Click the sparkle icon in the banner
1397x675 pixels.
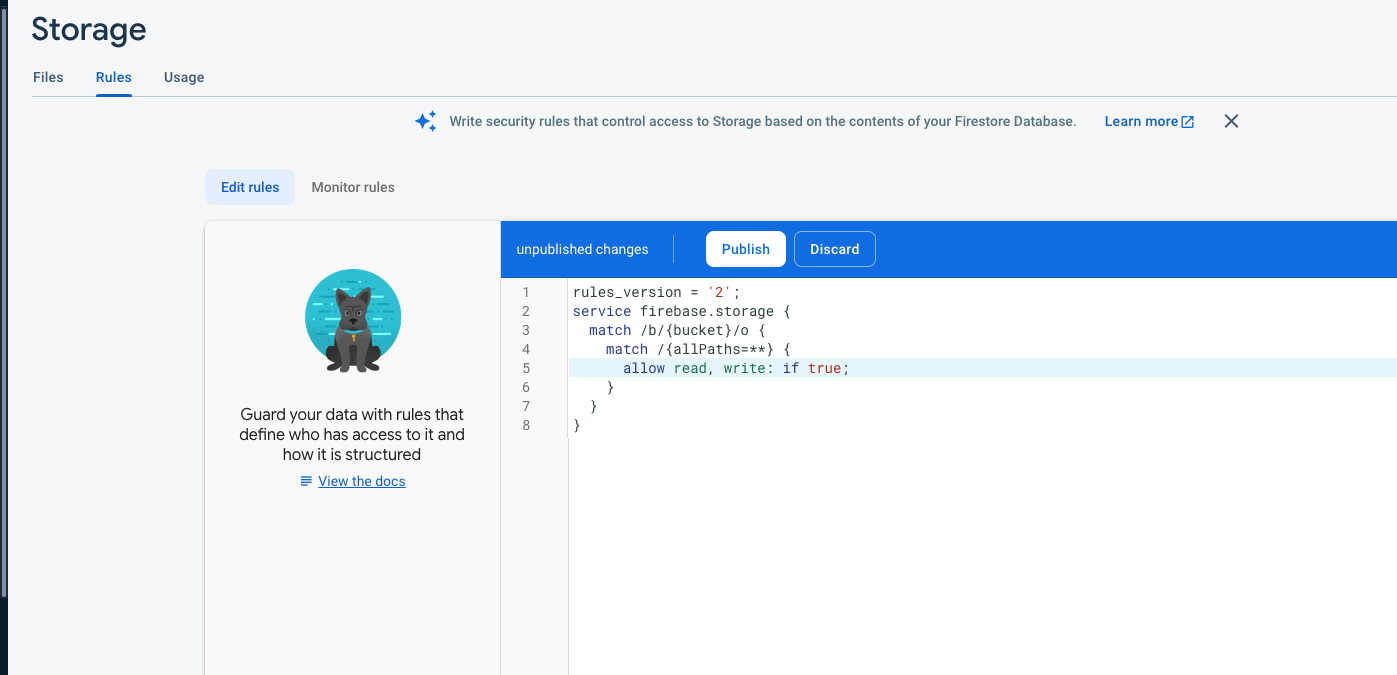tap(426, 121)
